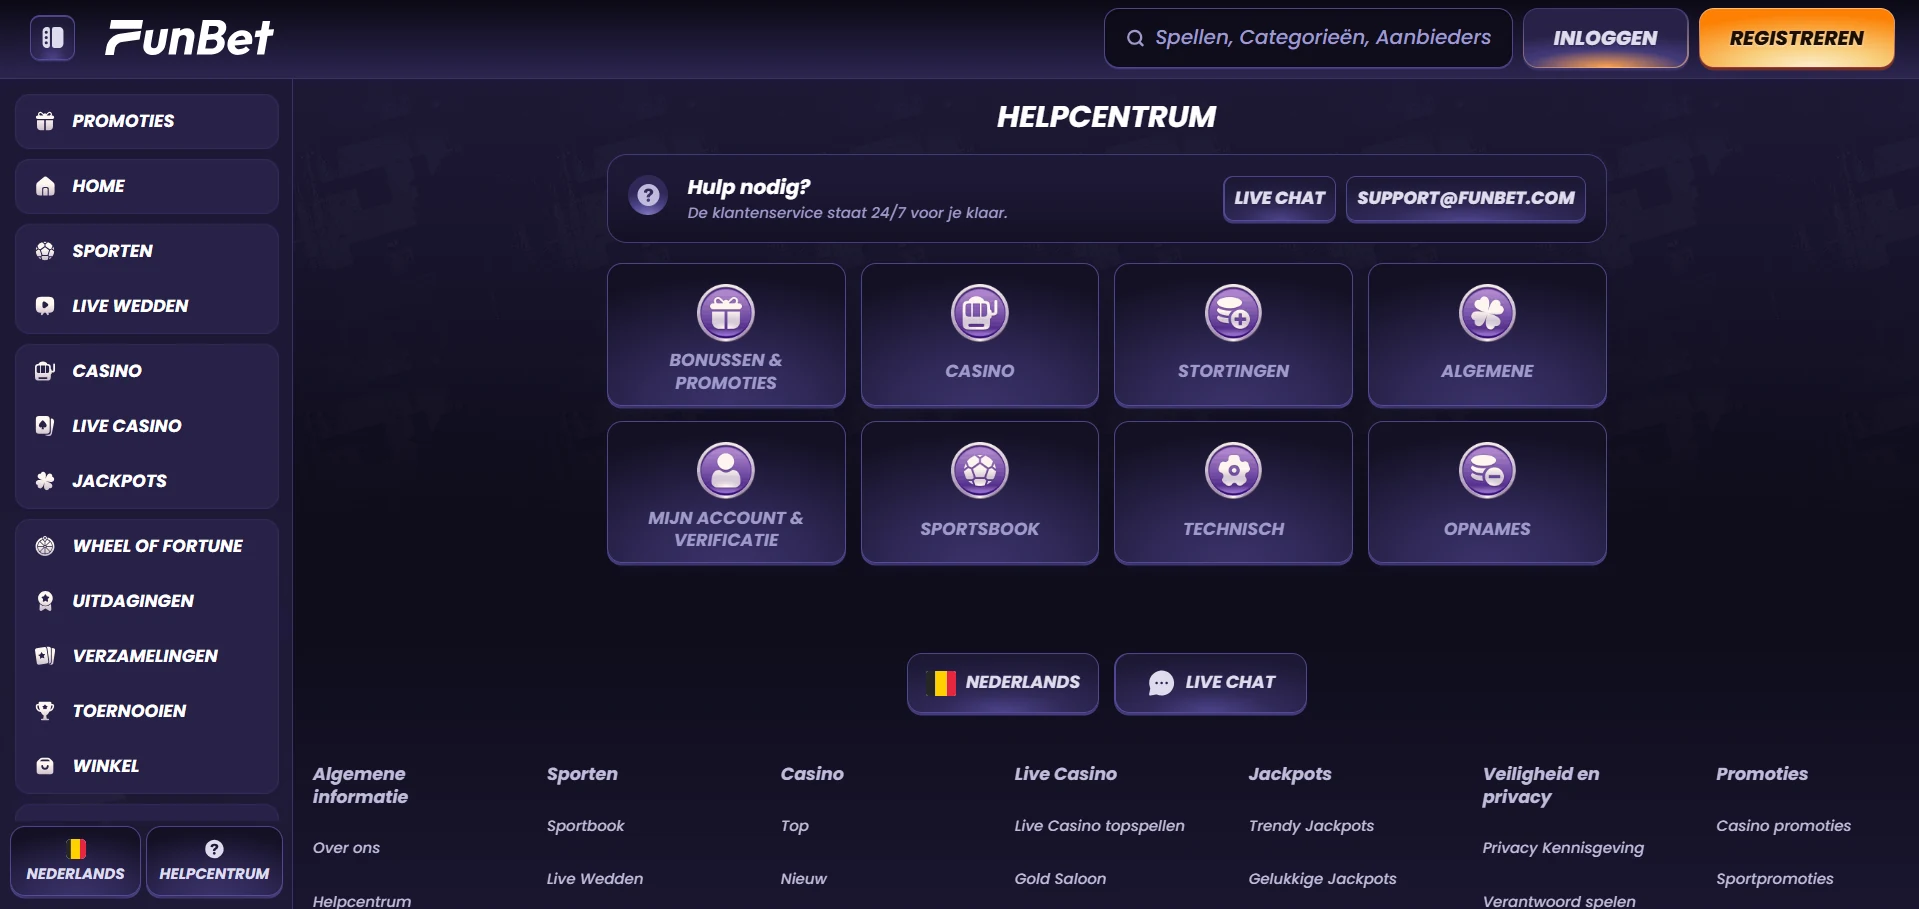Image resolution: width=1919 pixels, height=909 pixels.
Task: Open Sporten in the sidebar
Action: 147,251
